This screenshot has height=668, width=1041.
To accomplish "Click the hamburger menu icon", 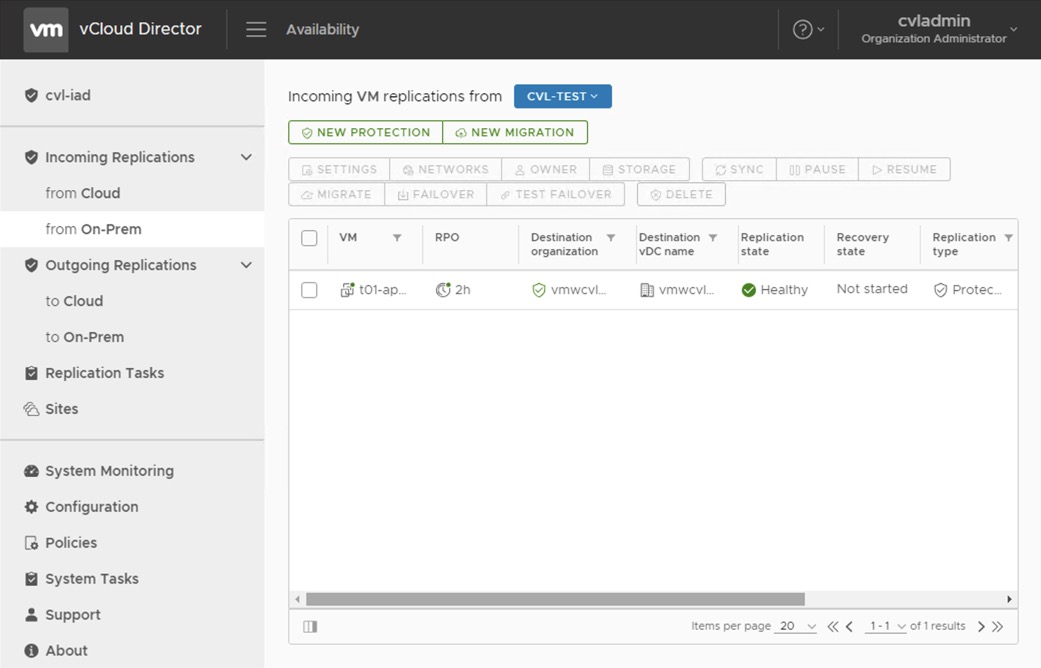I will [x=256, y=30].
